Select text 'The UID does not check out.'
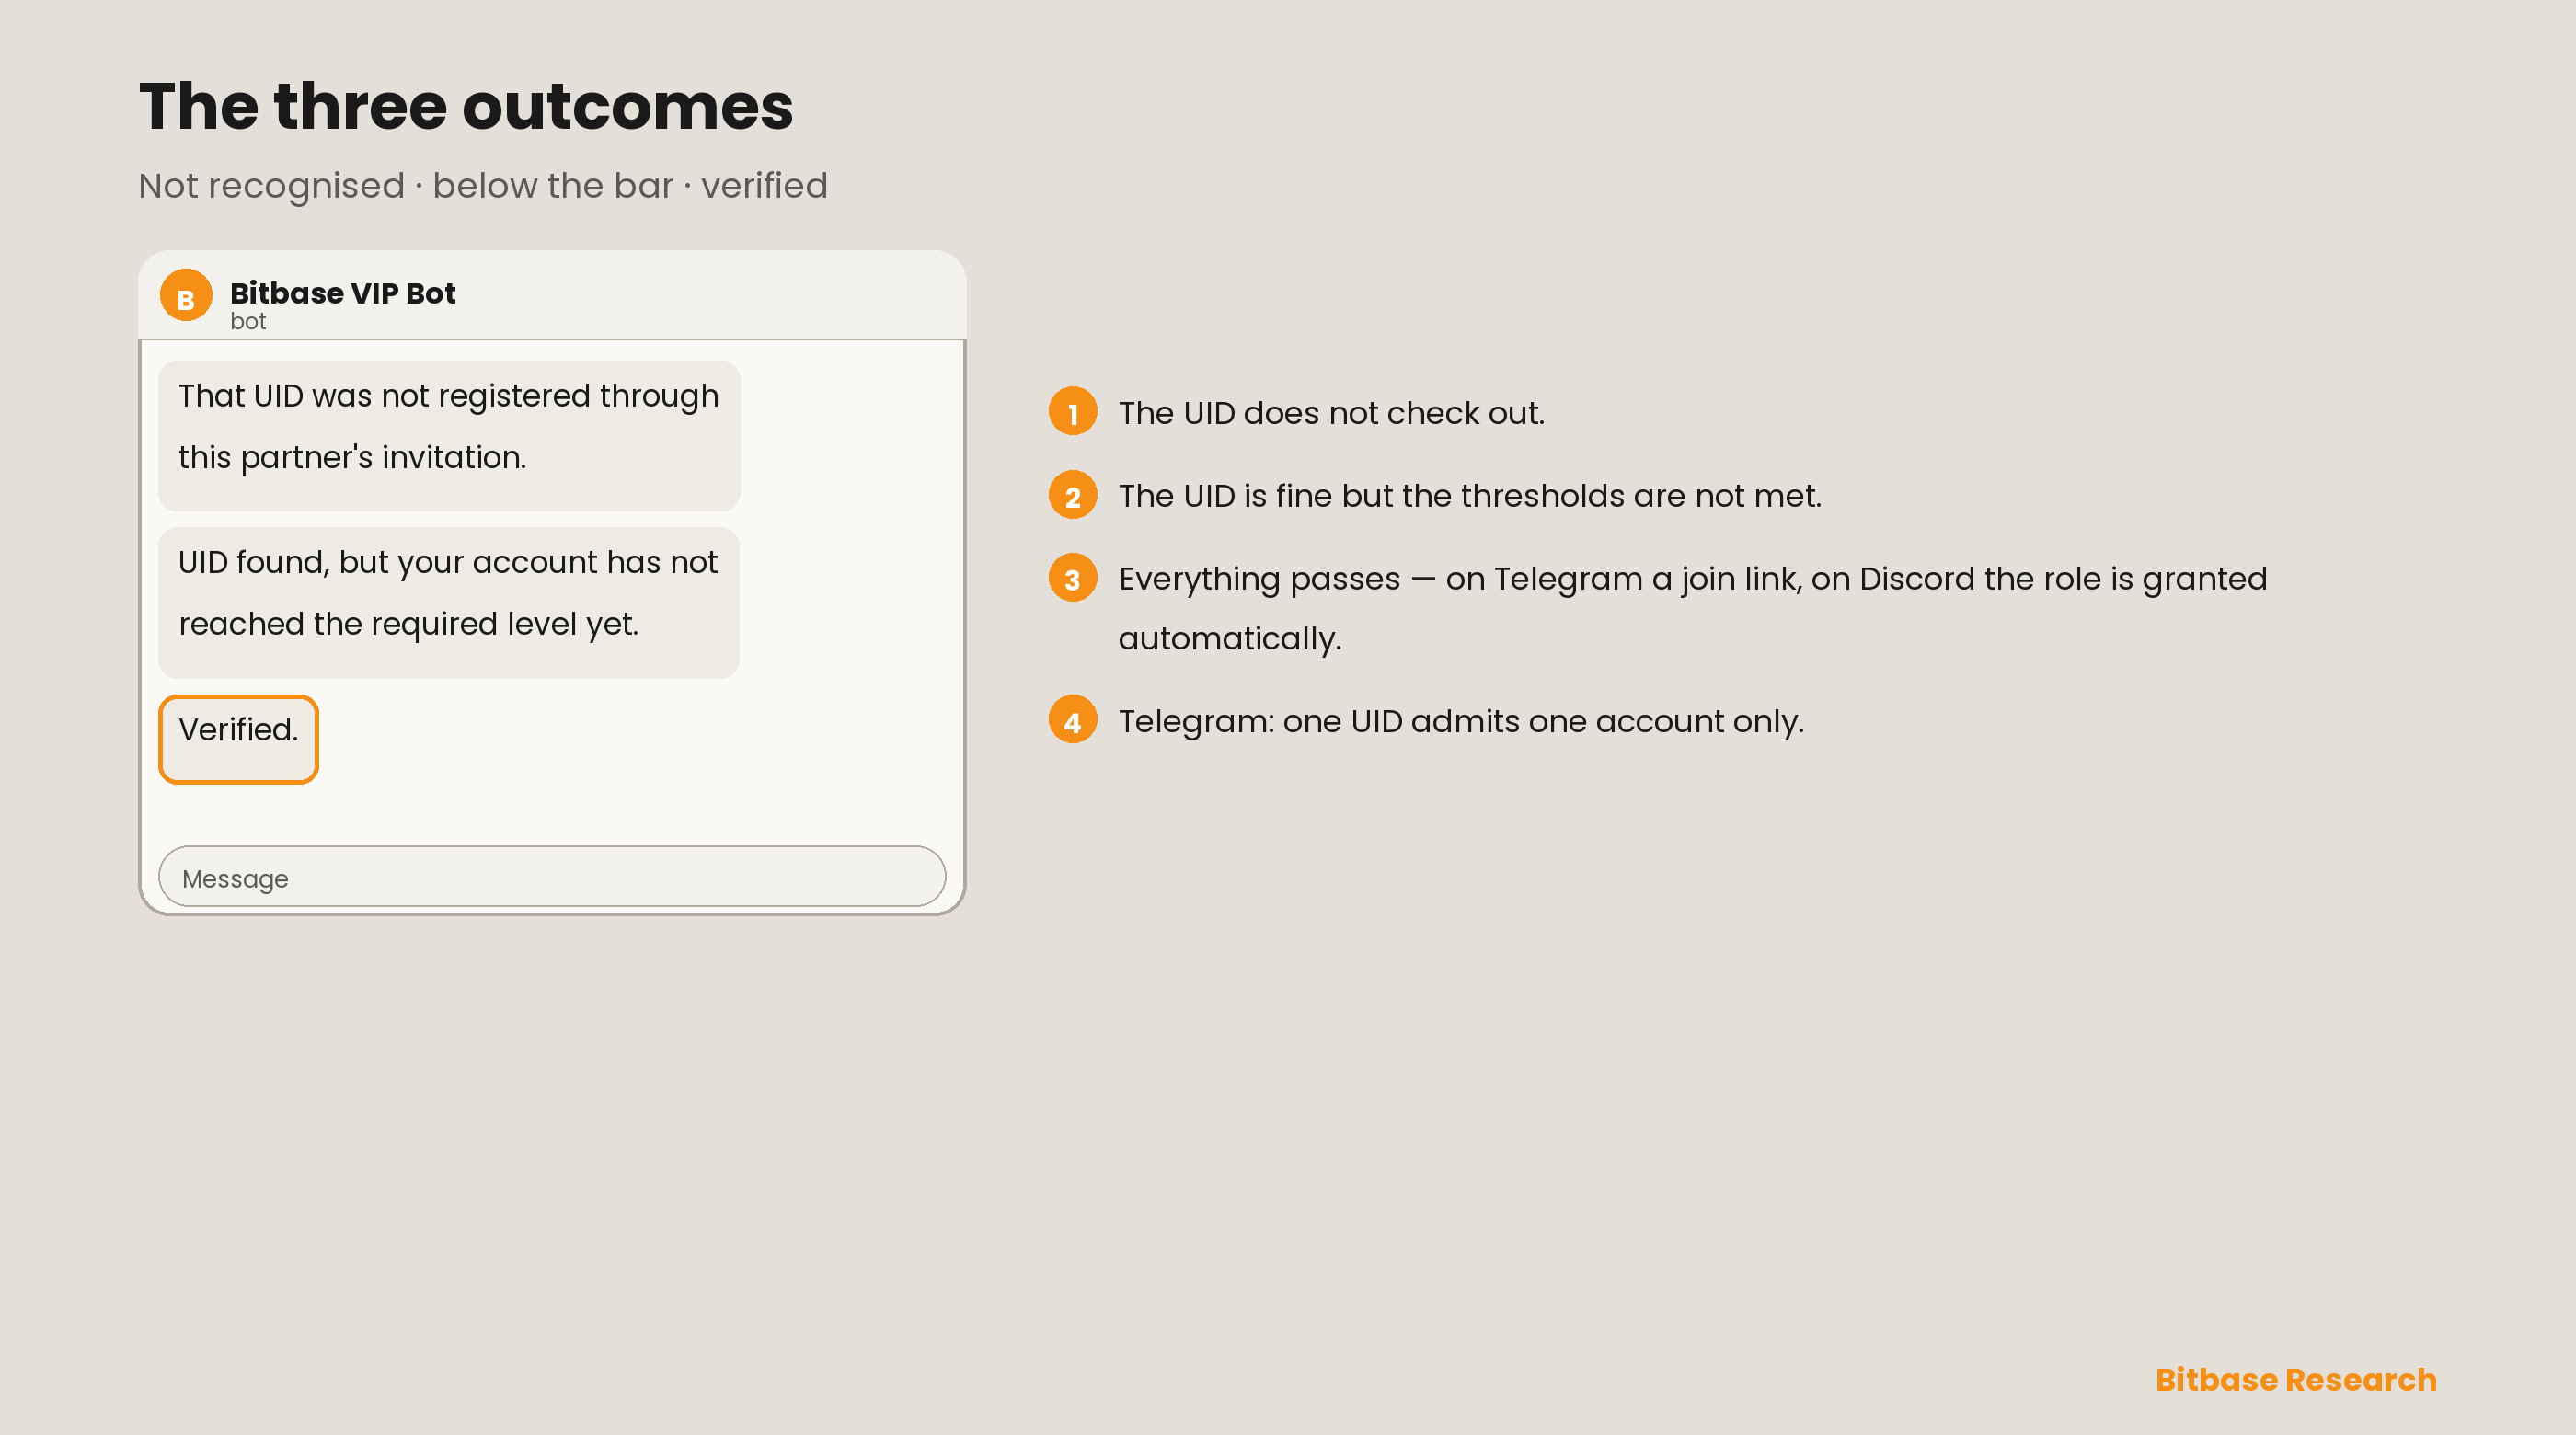 click(1331, 413)
